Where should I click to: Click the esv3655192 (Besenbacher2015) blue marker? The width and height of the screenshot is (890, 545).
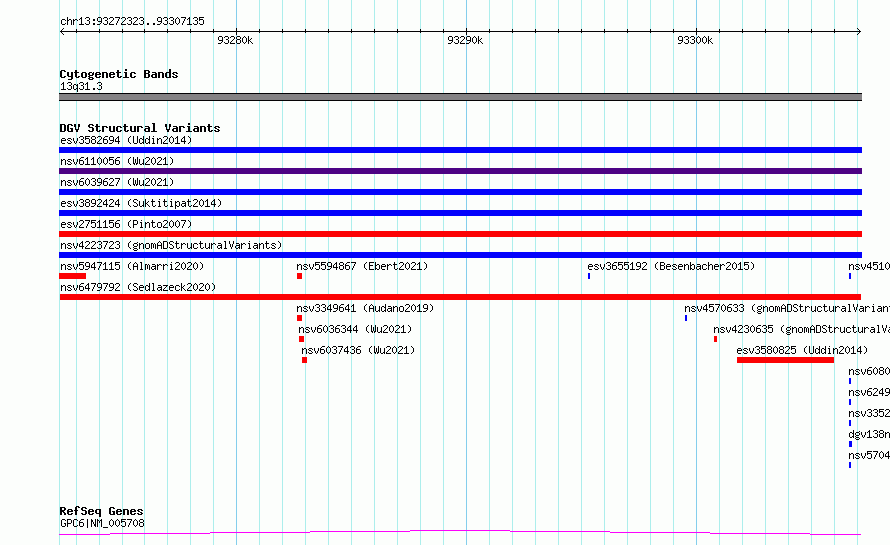click(589, 276)
